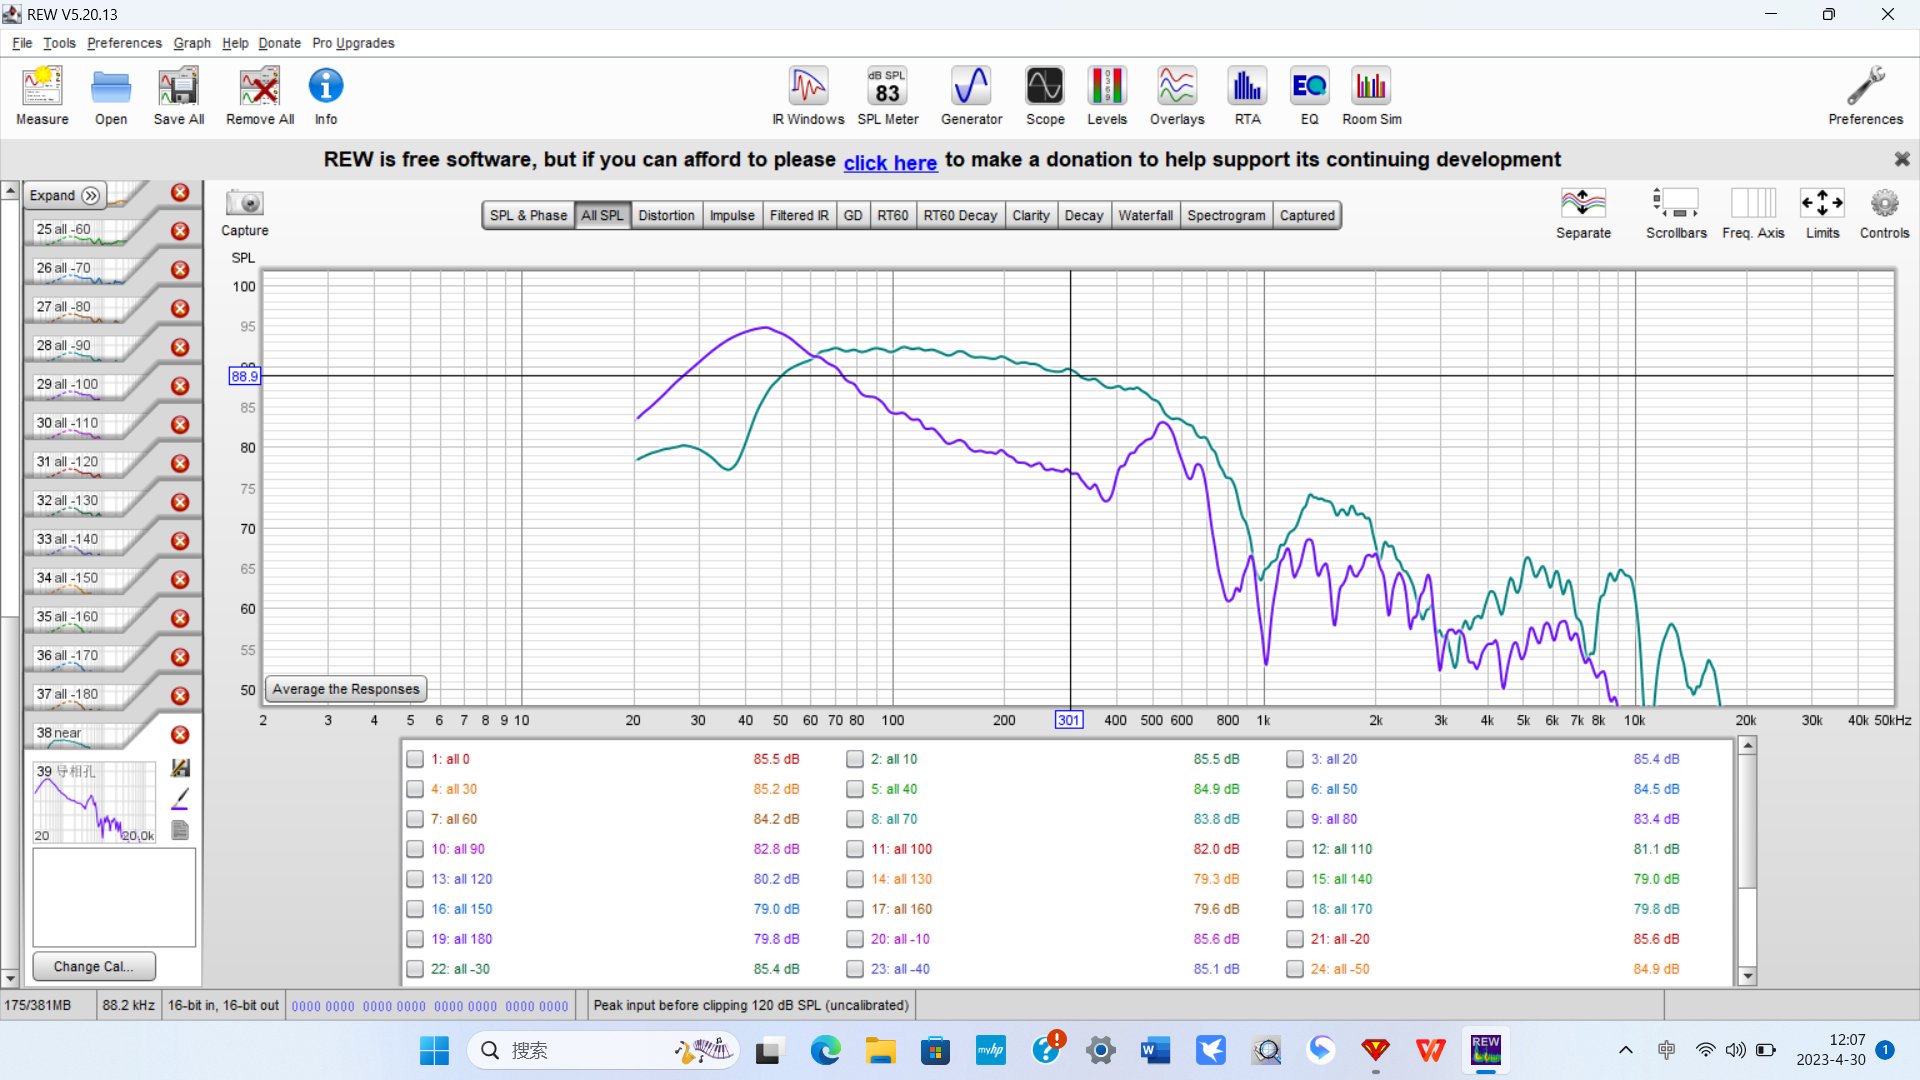Open Microsoft Edge from taskbar

tap(825, 1050)
